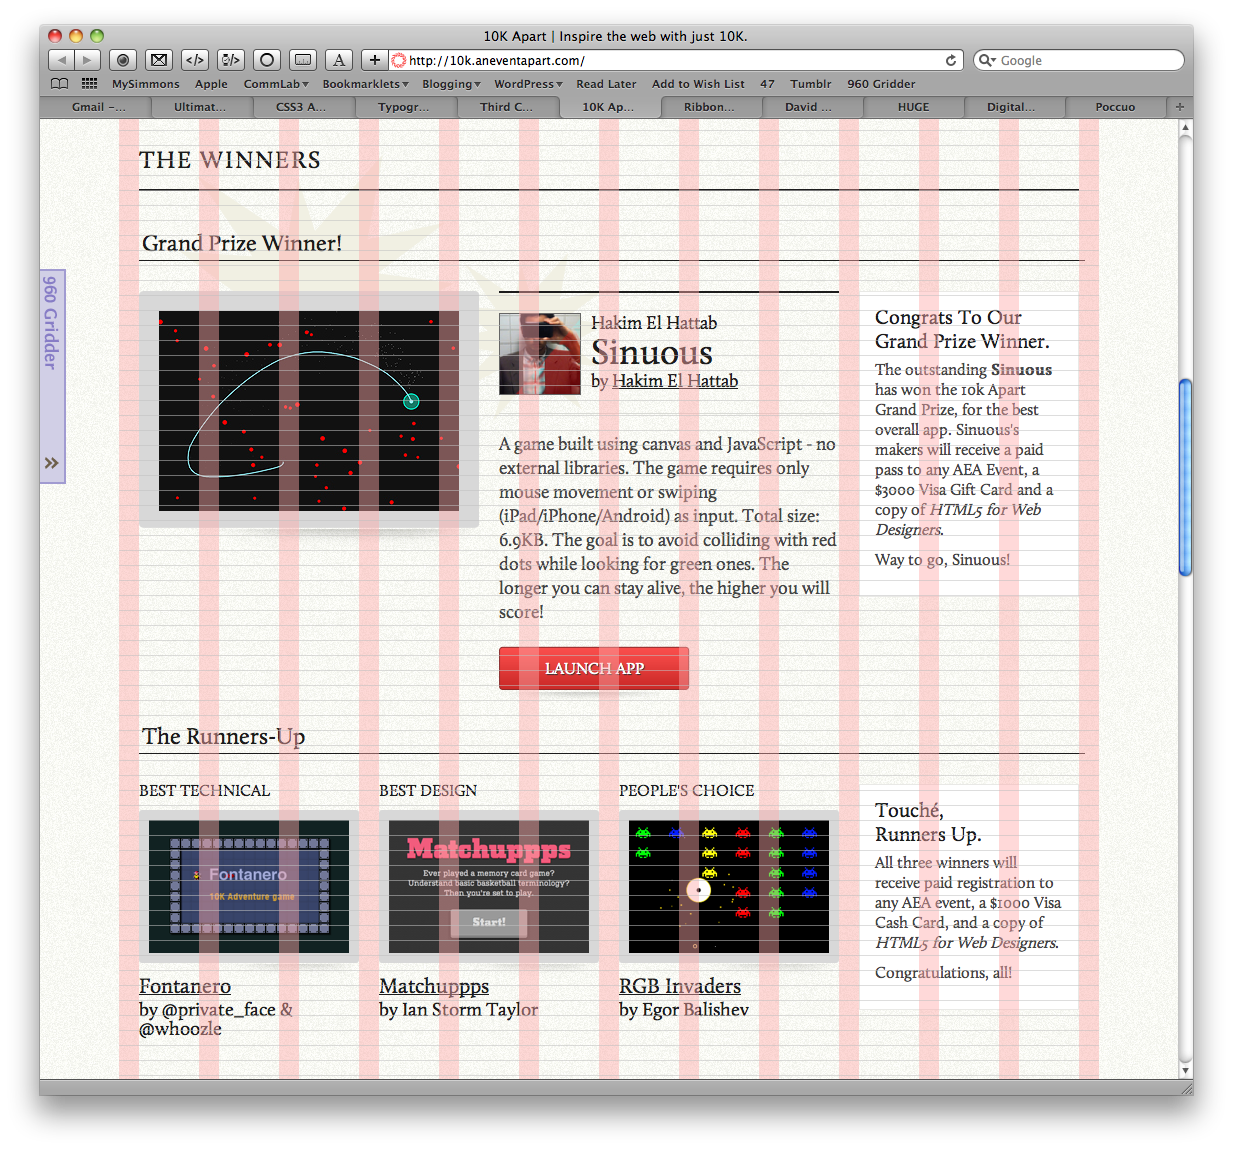The width and height of the screenshot is (1233, 1150).
Task: Click the Sinuous game preview thumbnail
Action: [309, 410]
